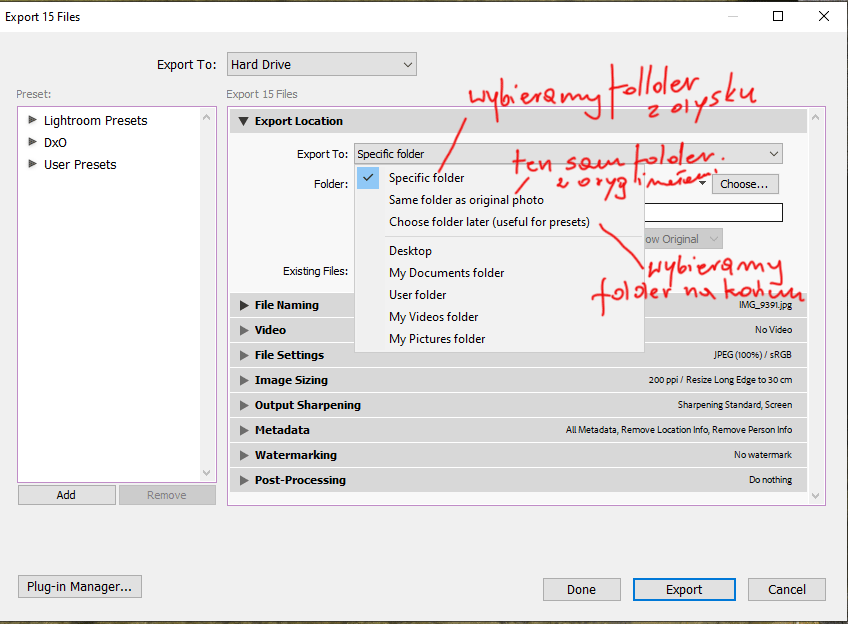Expand the Watermarking section
This screenshot has width=848, height=624.
(243, 455)
